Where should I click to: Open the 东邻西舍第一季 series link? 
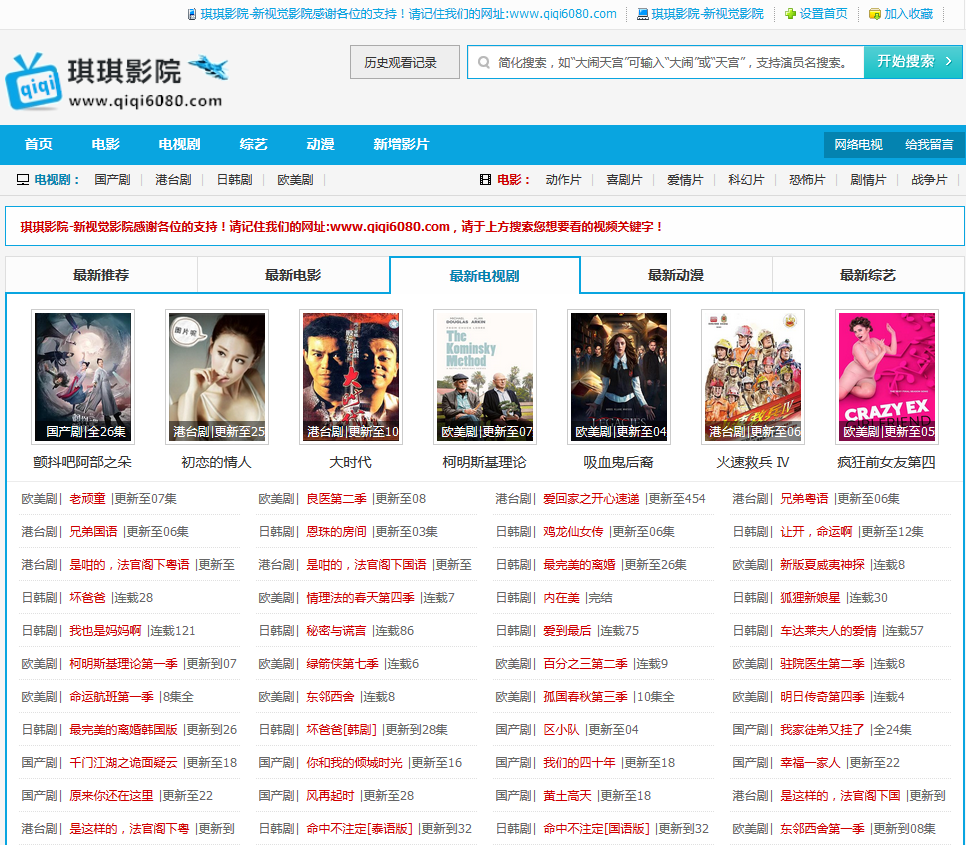822,829
